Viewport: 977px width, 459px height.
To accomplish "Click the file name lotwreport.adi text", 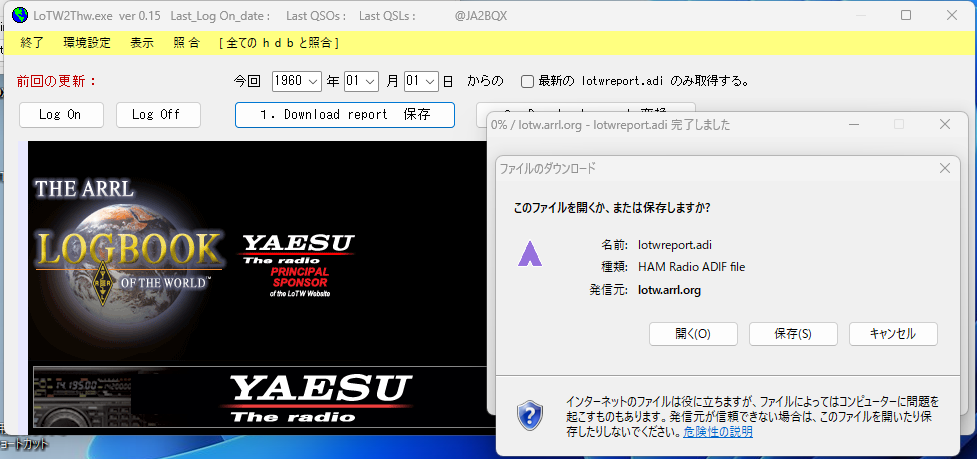I will (x=675, y=245).
